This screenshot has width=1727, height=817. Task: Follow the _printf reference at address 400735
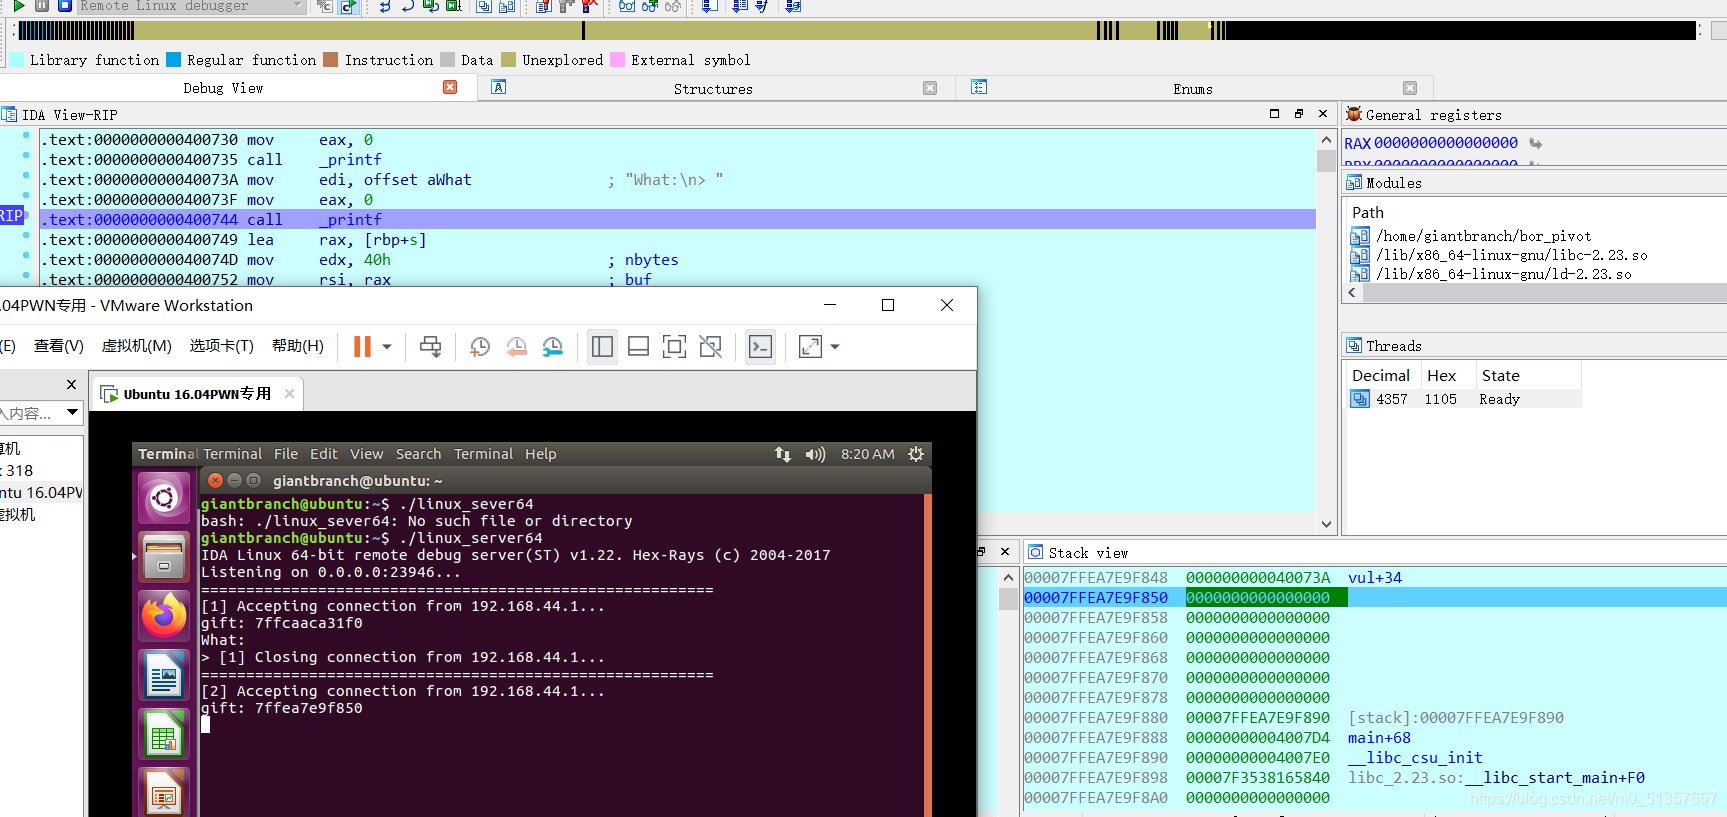(x=350, y=160)
